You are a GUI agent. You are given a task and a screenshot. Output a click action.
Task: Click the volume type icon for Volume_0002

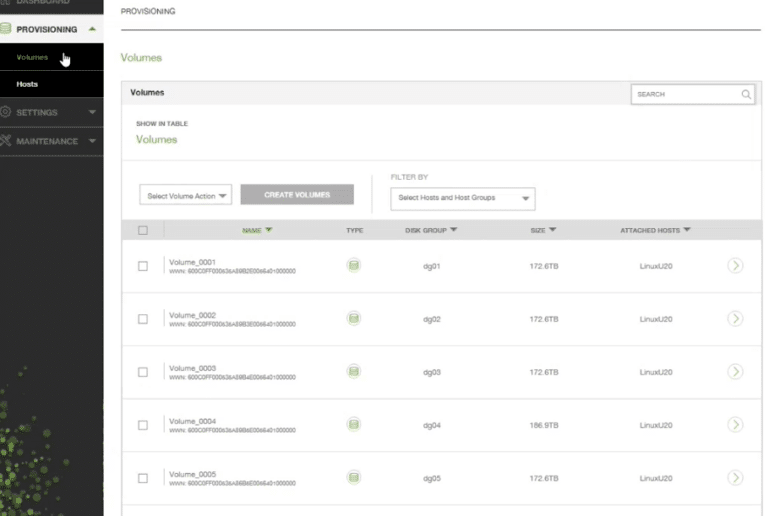(x=354, y=318)
